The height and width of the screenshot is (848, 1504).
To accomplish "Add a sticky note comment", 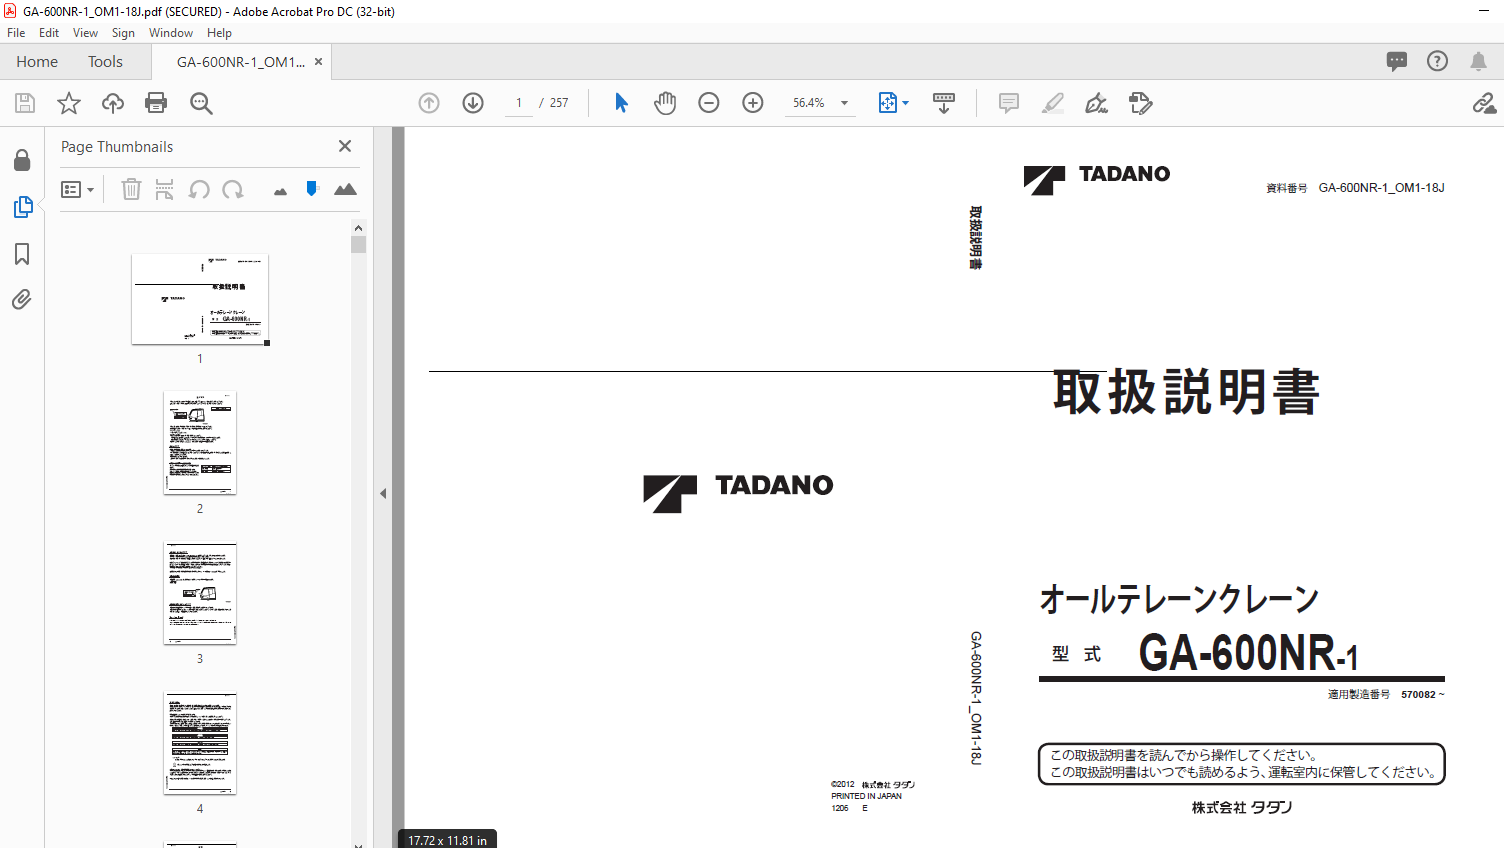I will [x=1009, y=103].
